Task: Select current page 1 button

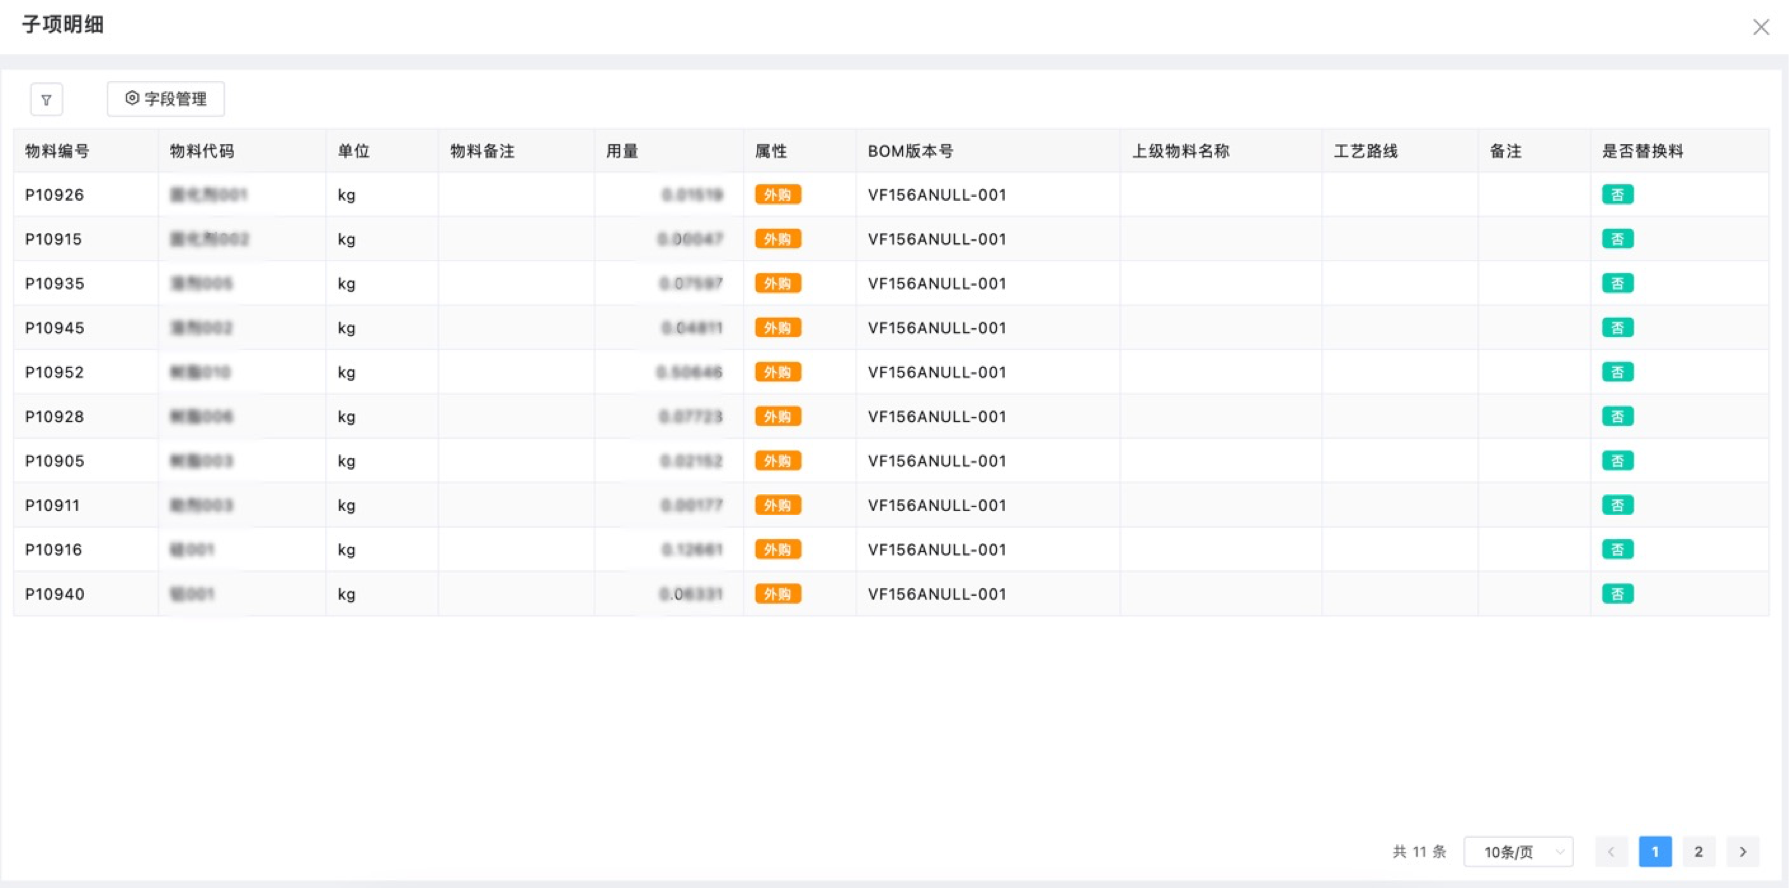Action: coord(1655,852)
